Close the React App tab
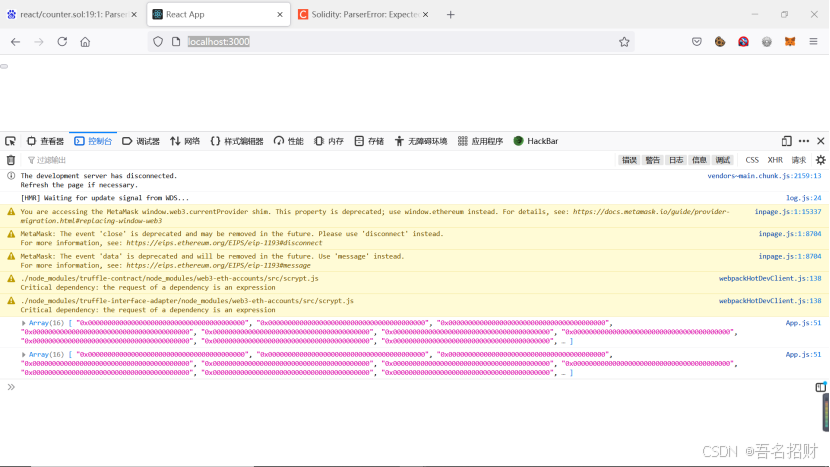This screenshot has height=467, width=830. tap(279, 15)
